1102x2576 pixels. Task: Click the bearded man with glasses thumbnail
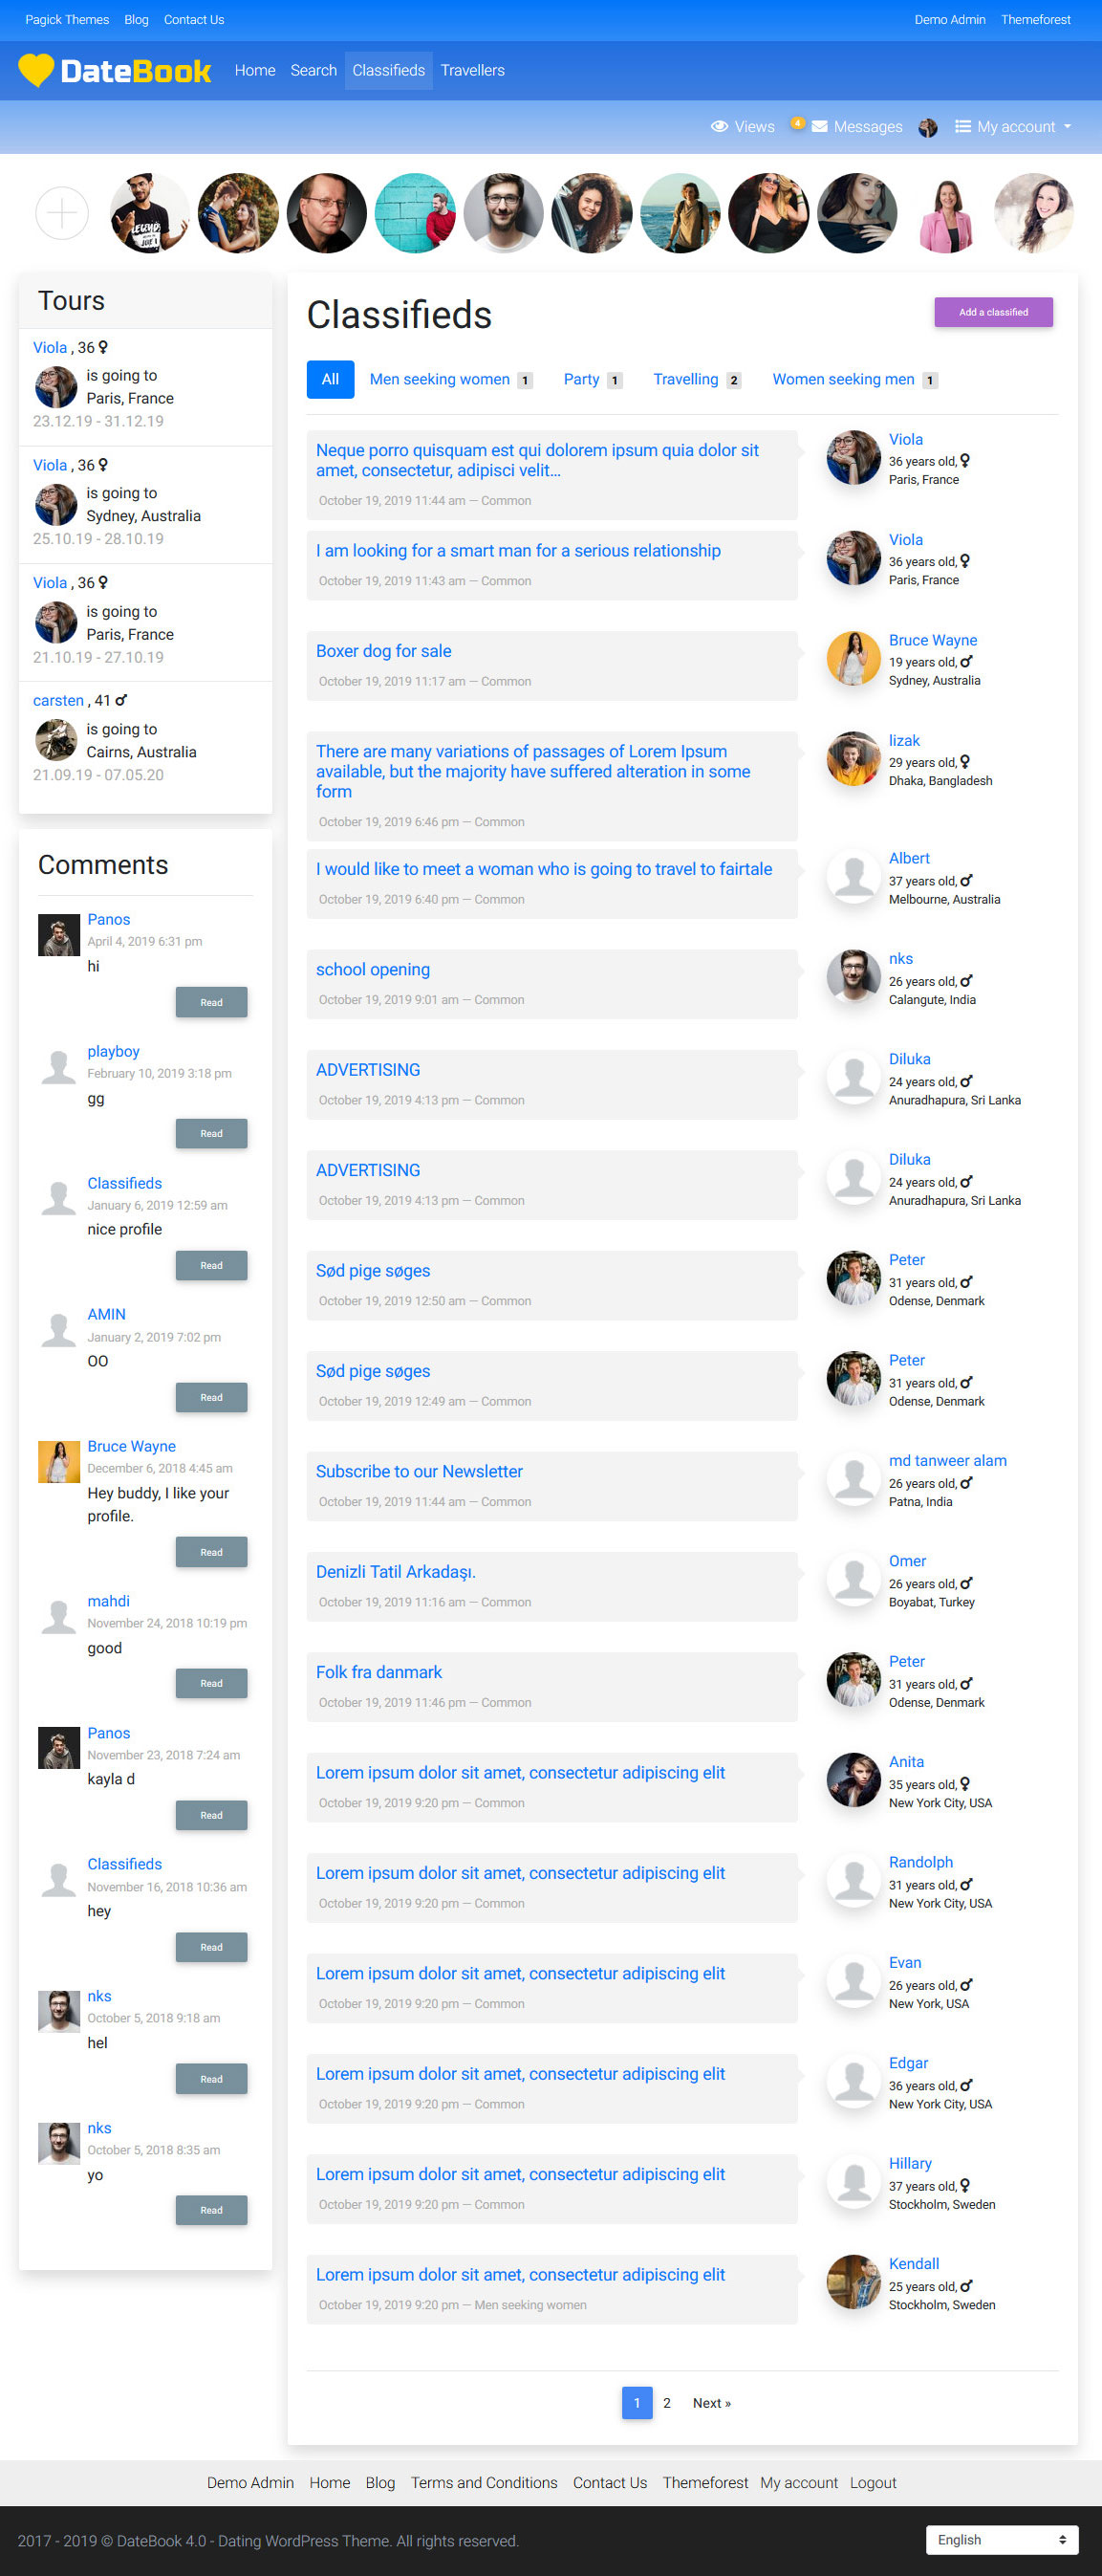504,213
